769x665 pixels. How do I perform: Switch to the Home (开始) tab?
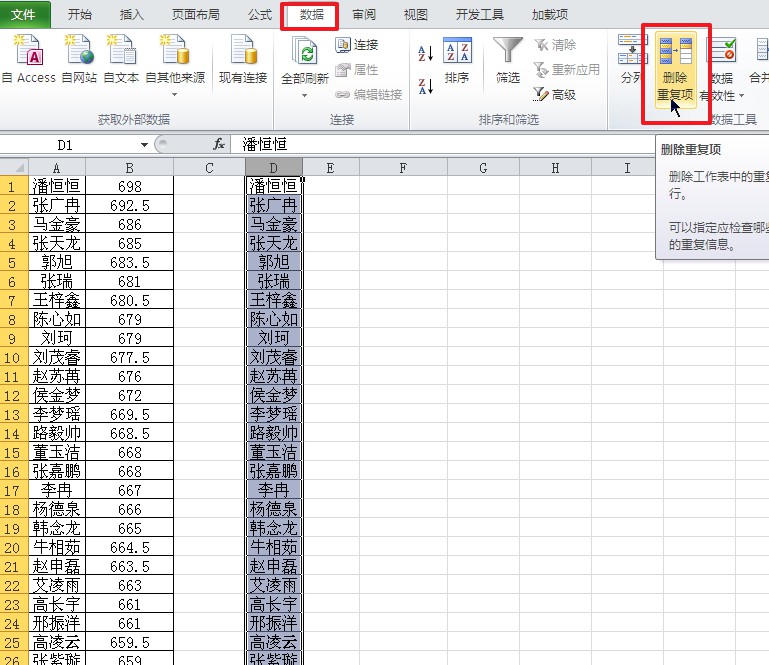(80, 15)
